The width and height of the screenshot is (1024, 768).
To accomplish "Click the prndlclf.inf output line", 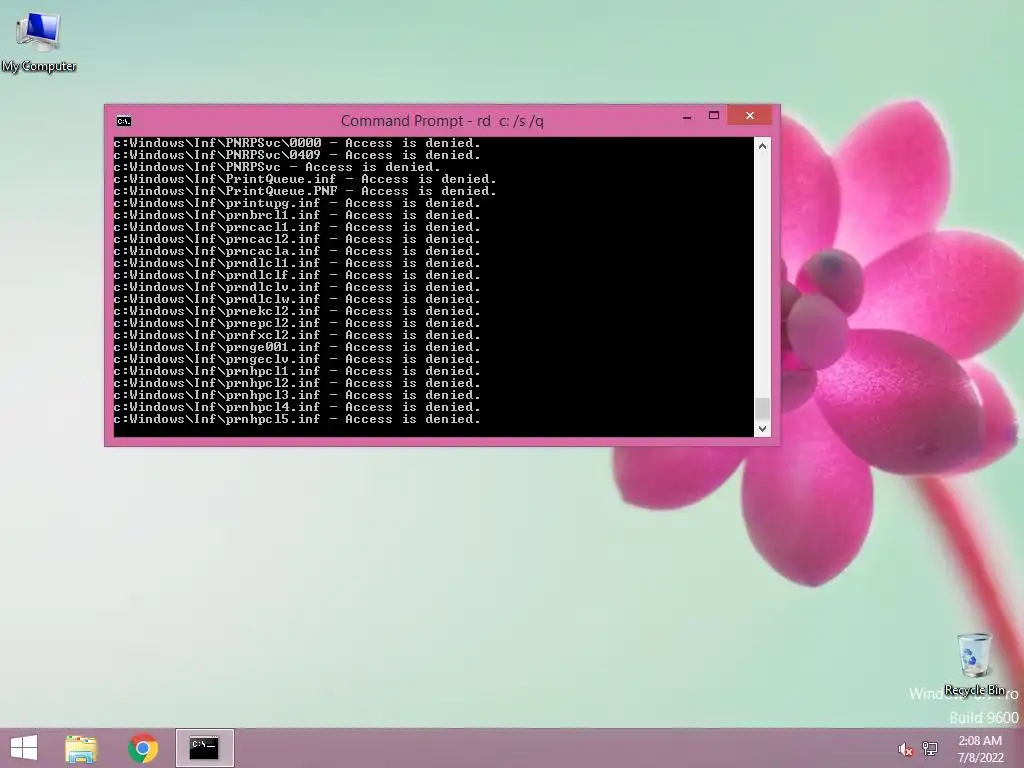I will pos(297,275).
